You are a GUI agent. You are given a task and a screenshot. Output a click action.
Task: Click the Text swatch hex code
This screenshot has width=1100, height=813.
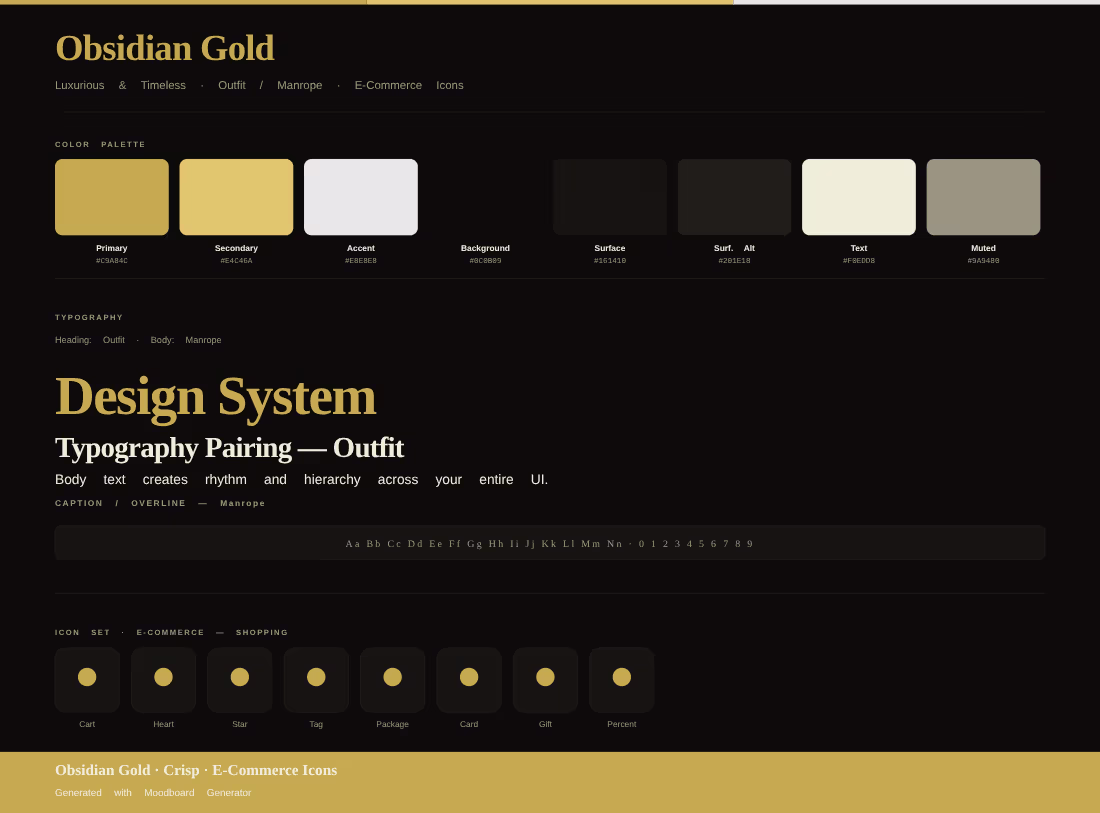click(859, 261)
